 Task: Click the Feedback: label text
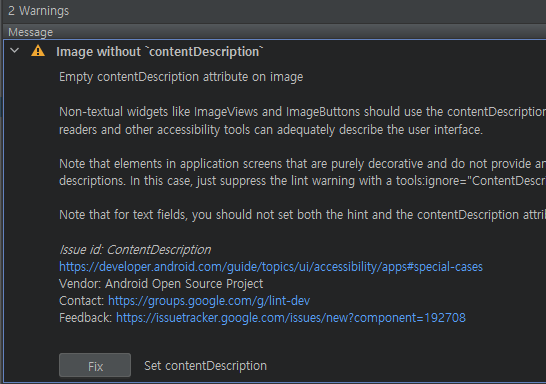(85, 318)
